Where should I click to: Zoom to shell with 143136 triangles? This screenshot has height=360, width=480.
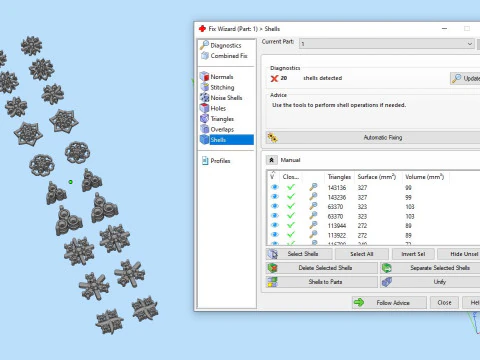(313, 187)
